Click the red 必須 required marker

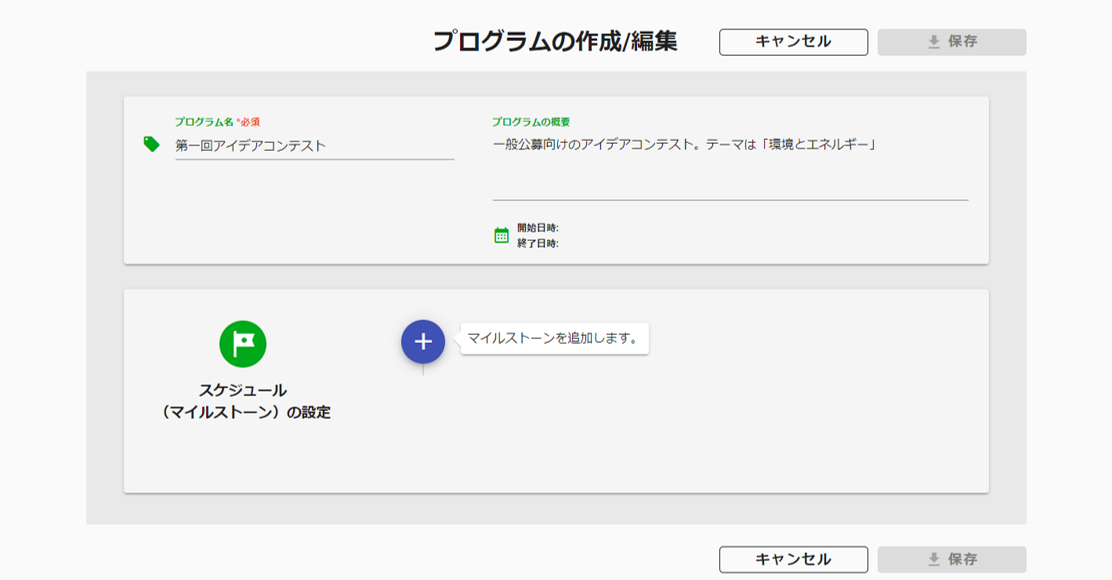[248, 122]
